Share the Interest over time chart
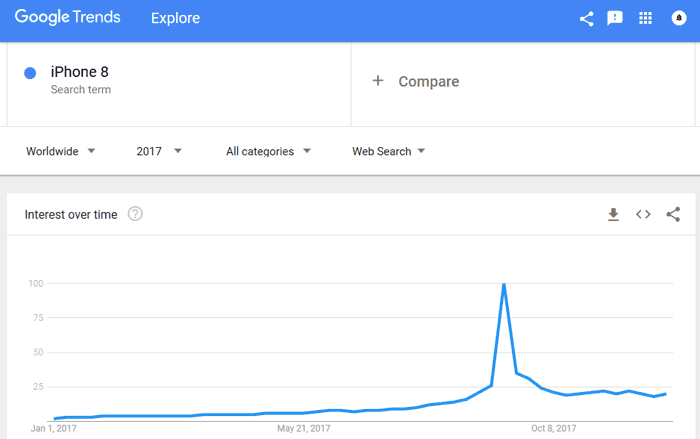The height and width of the screenshot is (439, 700). (x=673, y=214)
